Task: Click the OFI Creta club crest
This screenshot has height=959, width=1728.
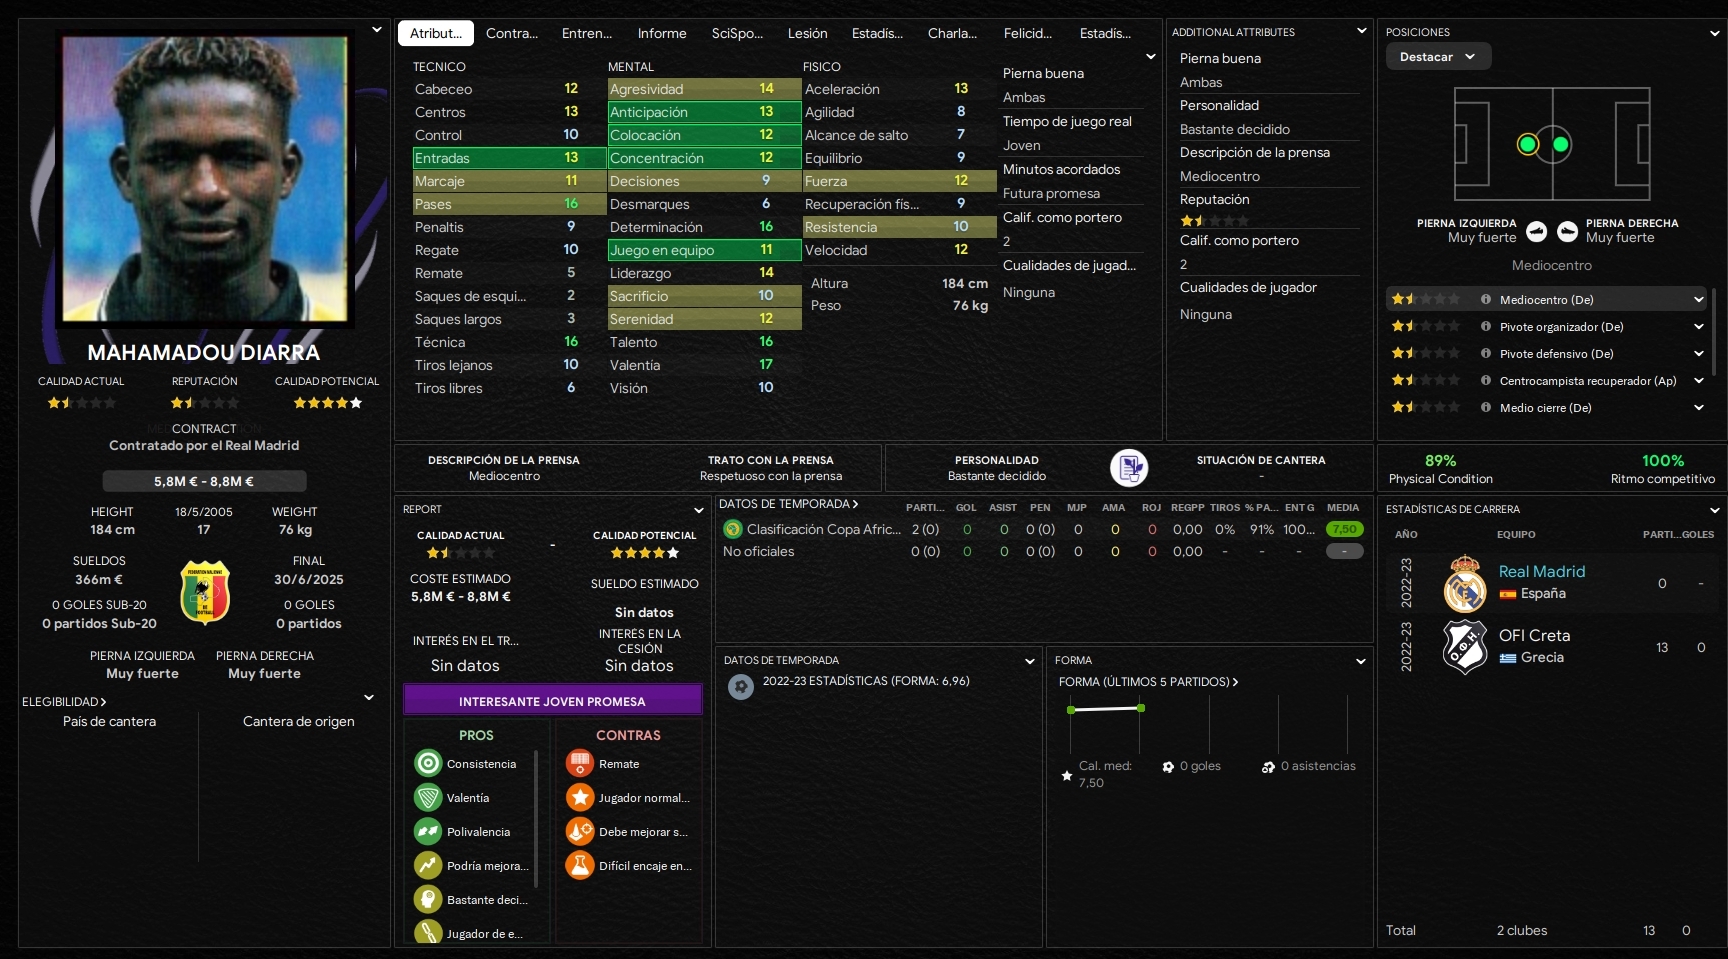Action: pos(1465,646)
